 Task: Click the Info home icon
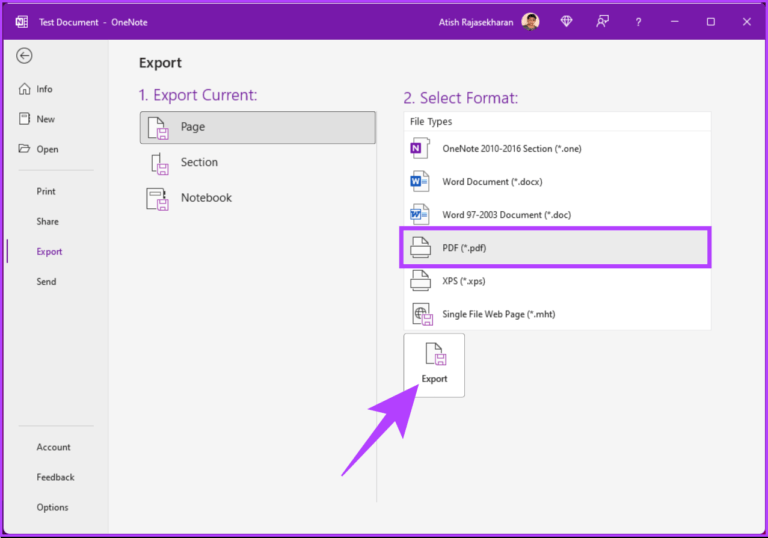point(24,89)
